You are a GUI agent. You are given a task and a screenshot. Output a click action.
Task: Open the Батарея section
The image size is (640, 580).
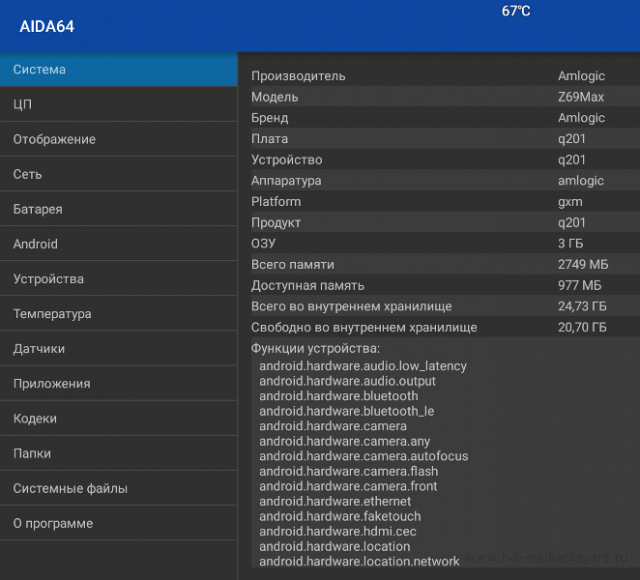(x=118, y=209)
